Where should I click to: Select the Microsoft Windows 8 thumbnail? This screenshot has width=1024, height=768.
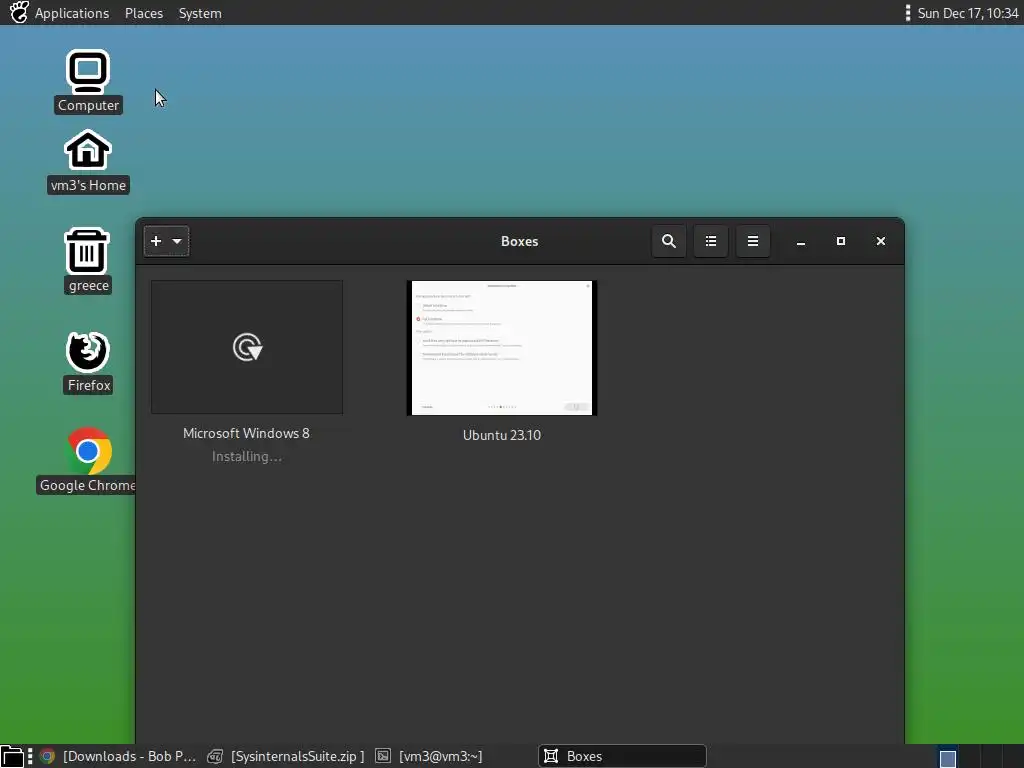pos(247,347)
